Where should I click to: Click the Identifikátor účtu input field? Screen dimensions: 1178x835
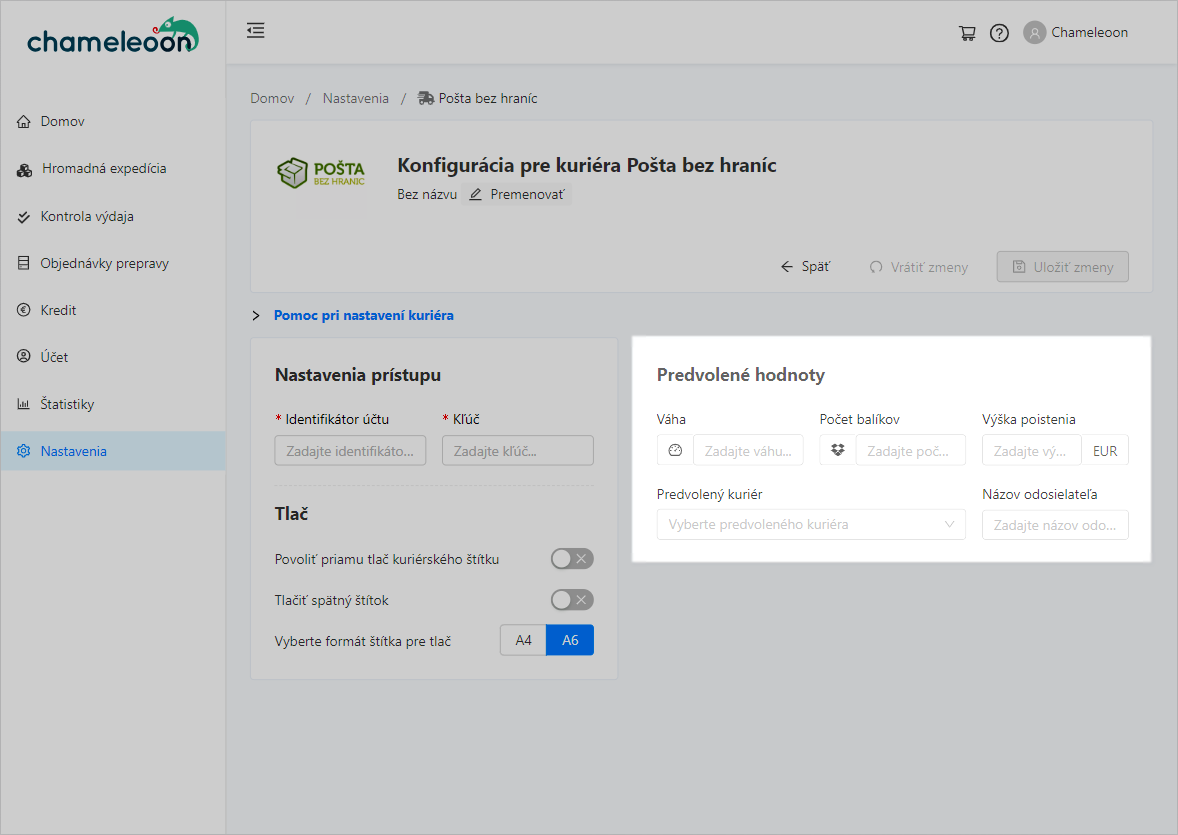point(350,451)
